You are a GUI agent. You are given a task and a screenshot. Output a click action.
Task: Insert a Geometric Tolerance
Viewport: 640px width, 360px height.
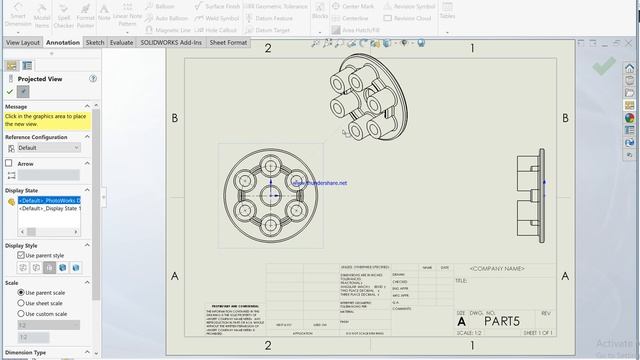(276, 6)
